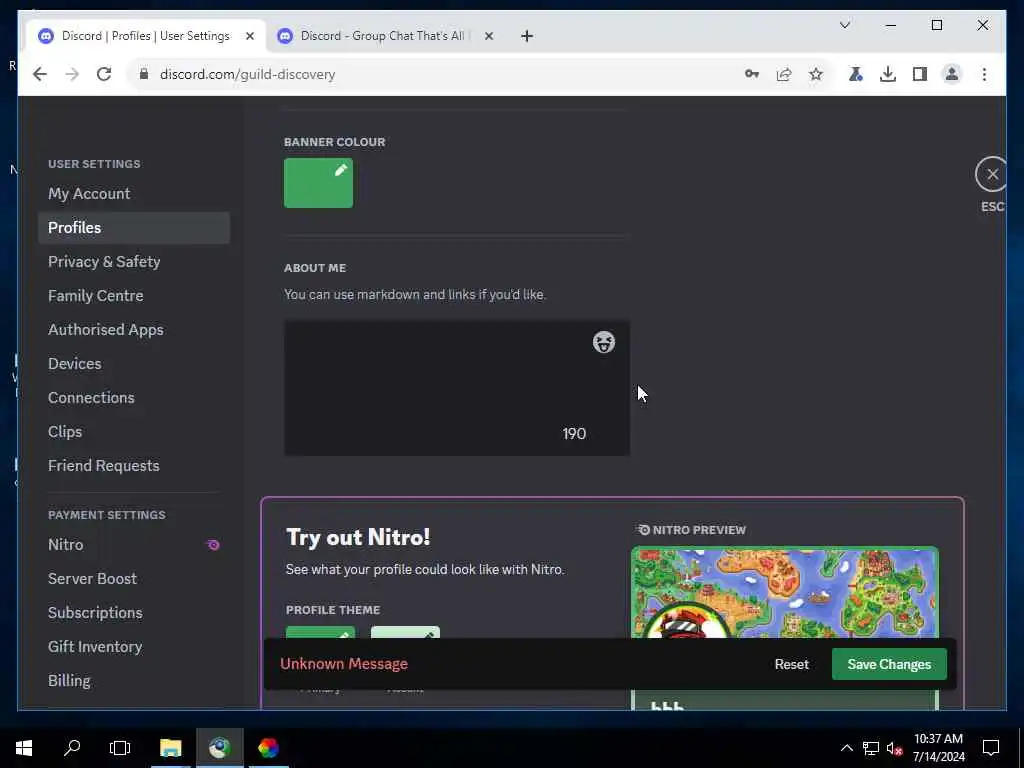Select Devices in user settings
Image resolution: width=1024 pixels, height=768 pixels.
coord(134,364)
